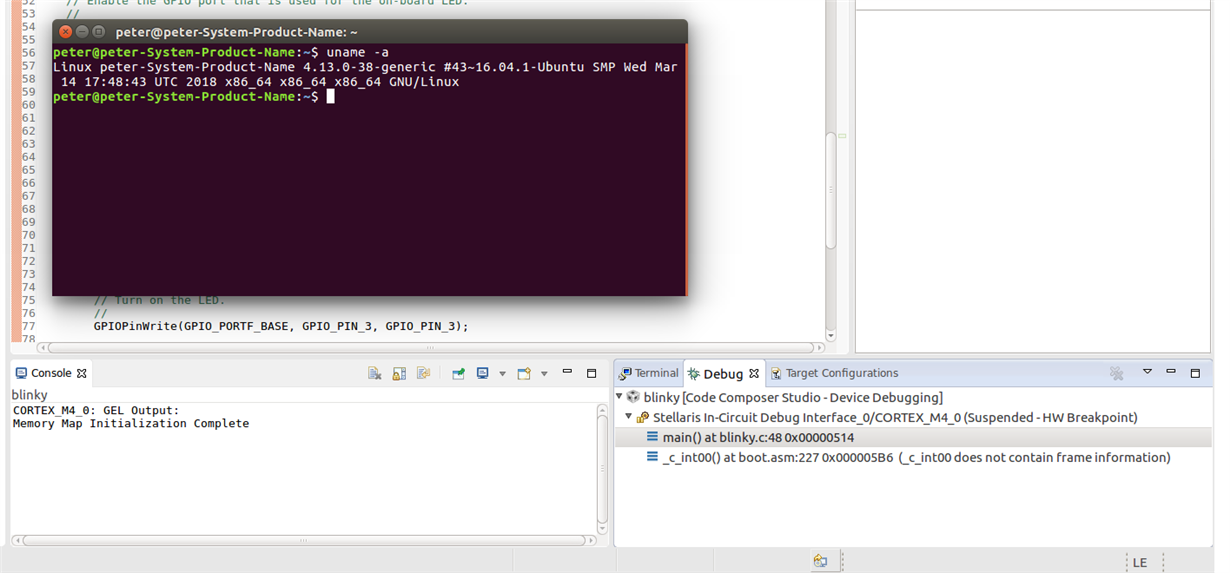
Task: Close the Console tab
Action: tap(82, 373)
